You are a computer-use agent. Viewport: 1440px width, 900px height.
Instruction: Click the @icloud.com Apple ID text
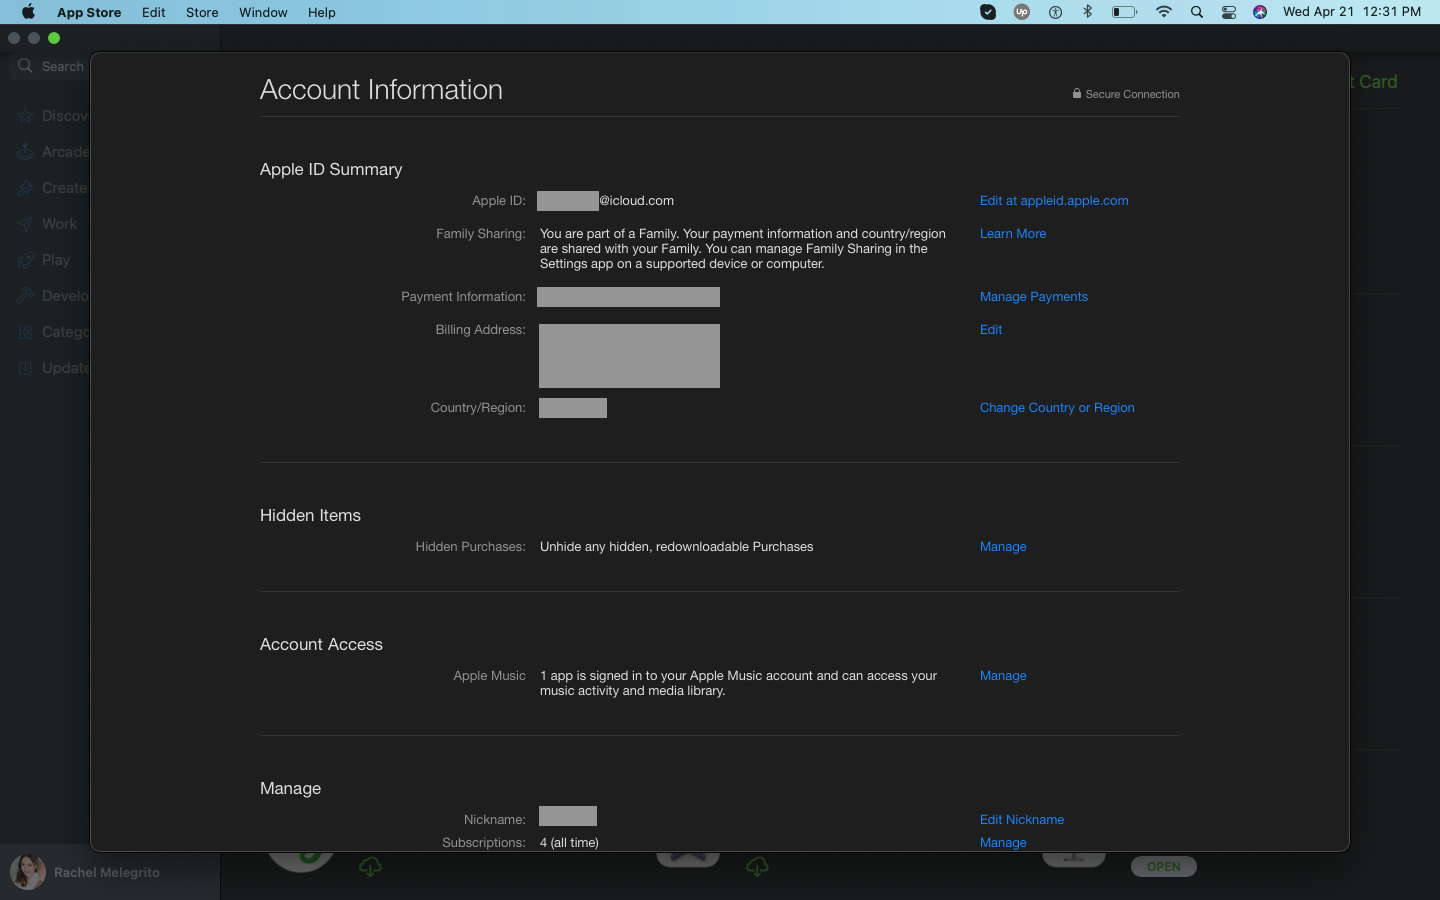637,201
